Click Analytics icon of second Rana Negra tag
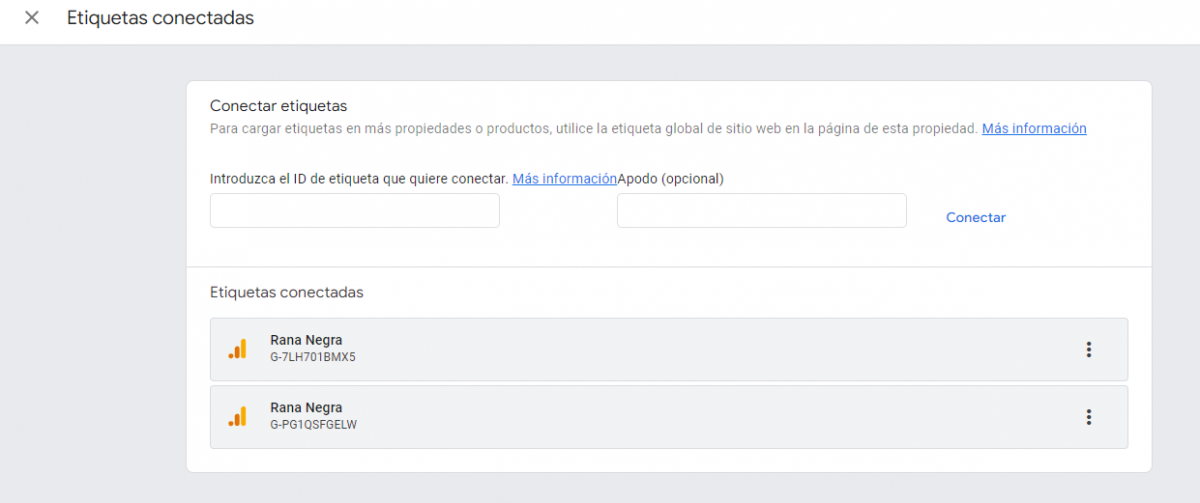 coord(237,417)
